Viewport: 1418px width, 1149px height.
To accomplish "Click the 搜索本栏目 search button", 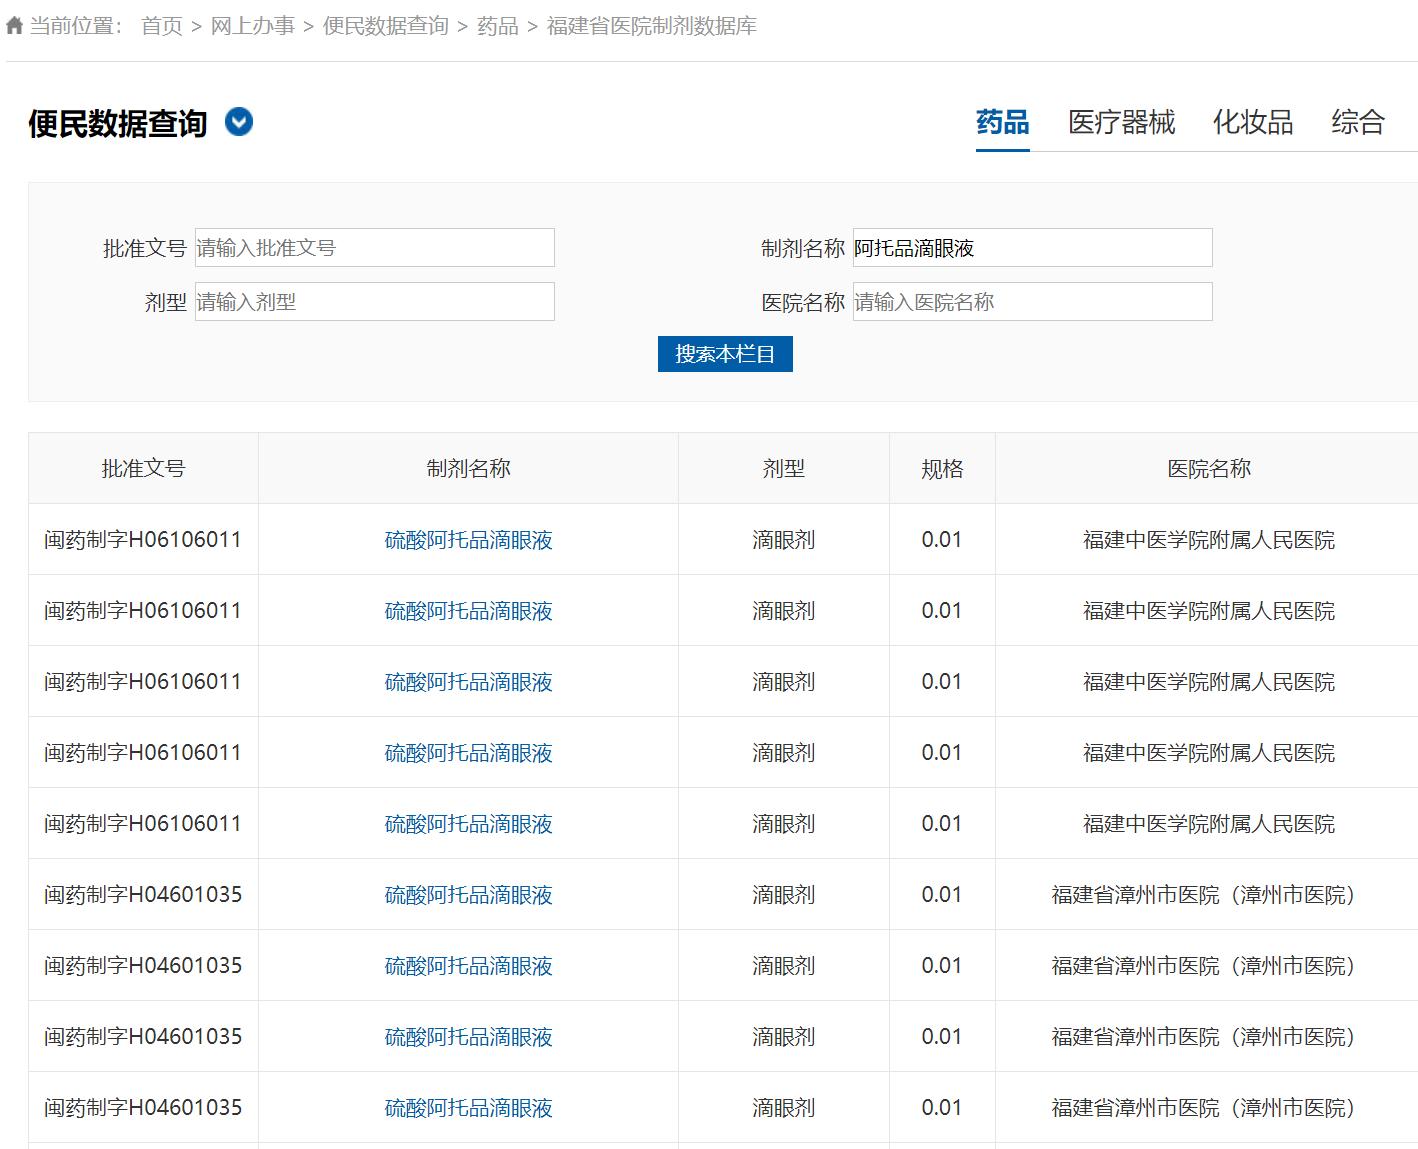I will click(x=725, y=353).
